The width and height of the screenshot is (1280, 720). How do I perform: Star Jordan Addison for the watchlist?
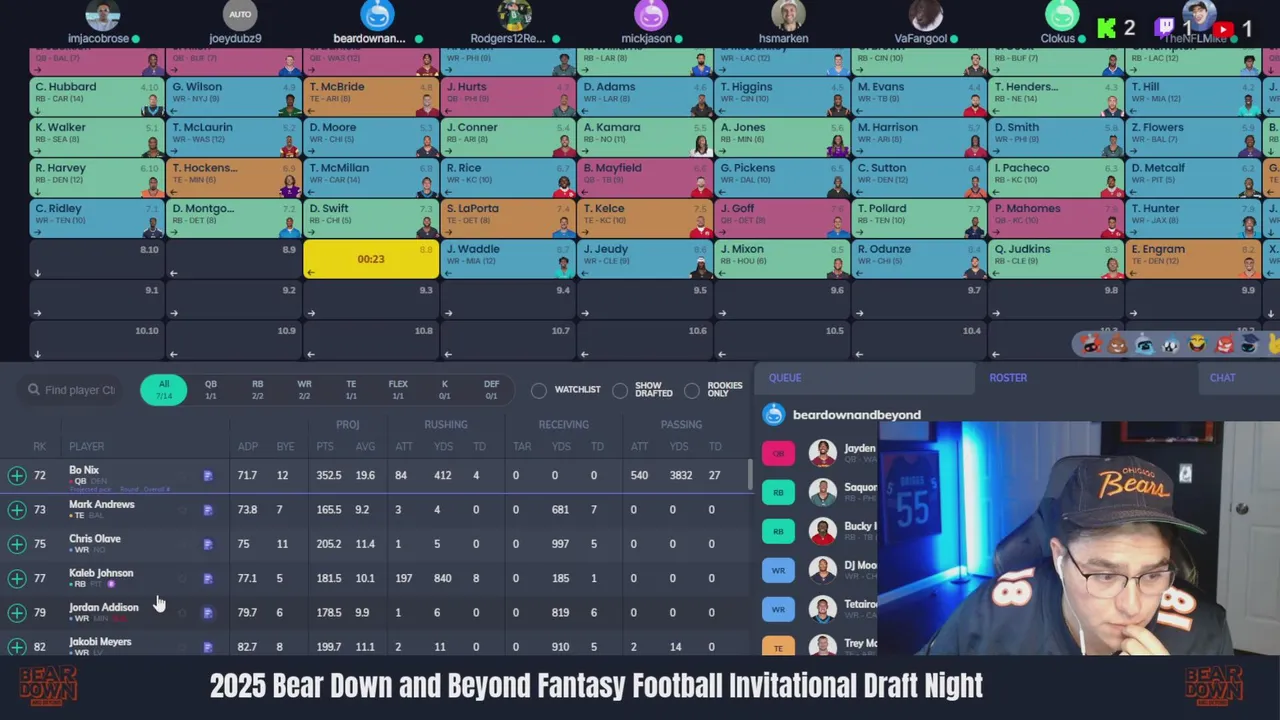coord(182,613)
